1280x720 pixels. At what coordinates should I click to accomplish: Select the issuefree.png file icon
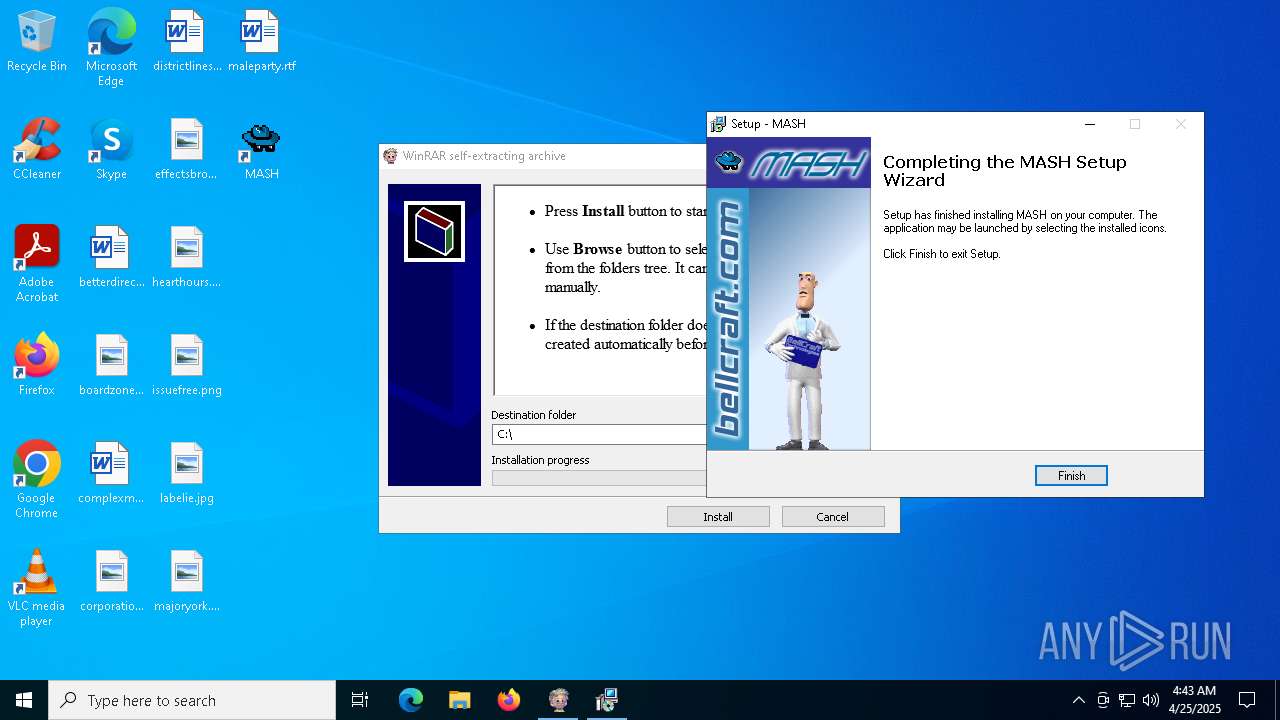click(187, 365)
